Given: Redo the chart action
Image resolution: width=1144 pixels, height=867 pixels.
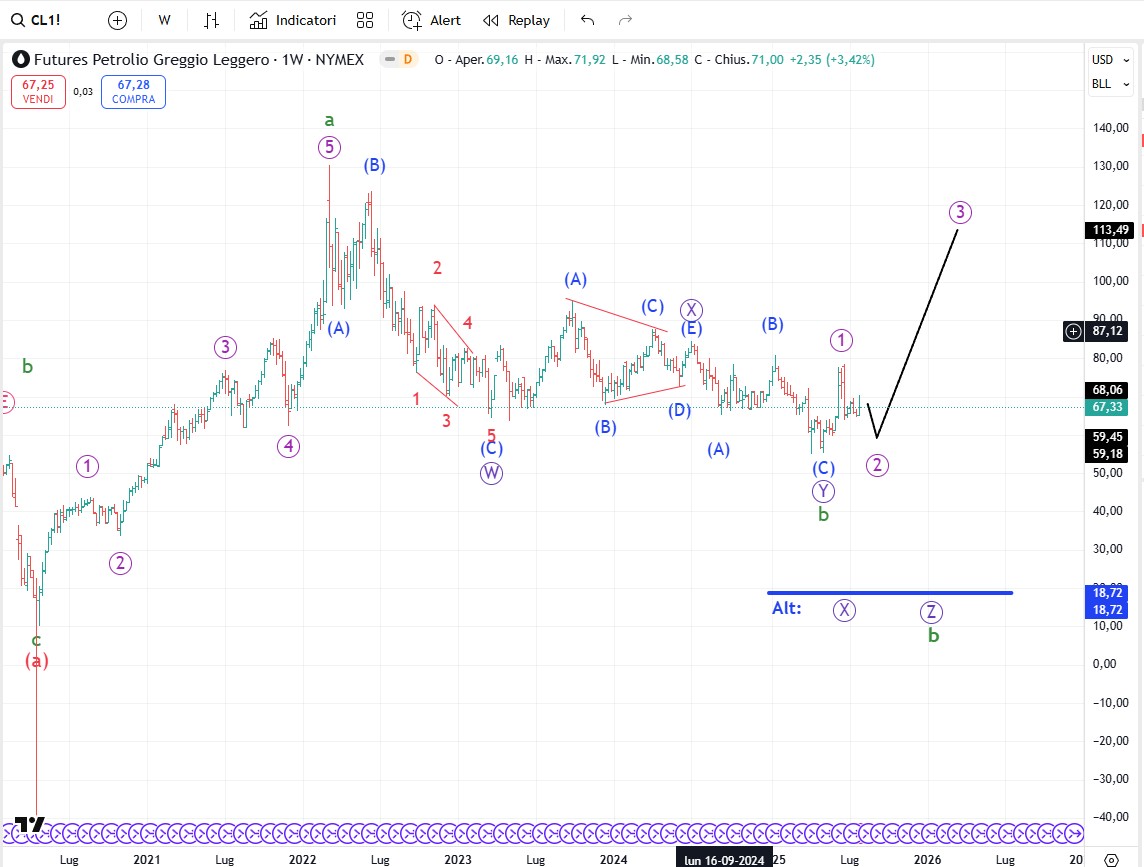Looking at the screenshot, I should coord(626,20).
